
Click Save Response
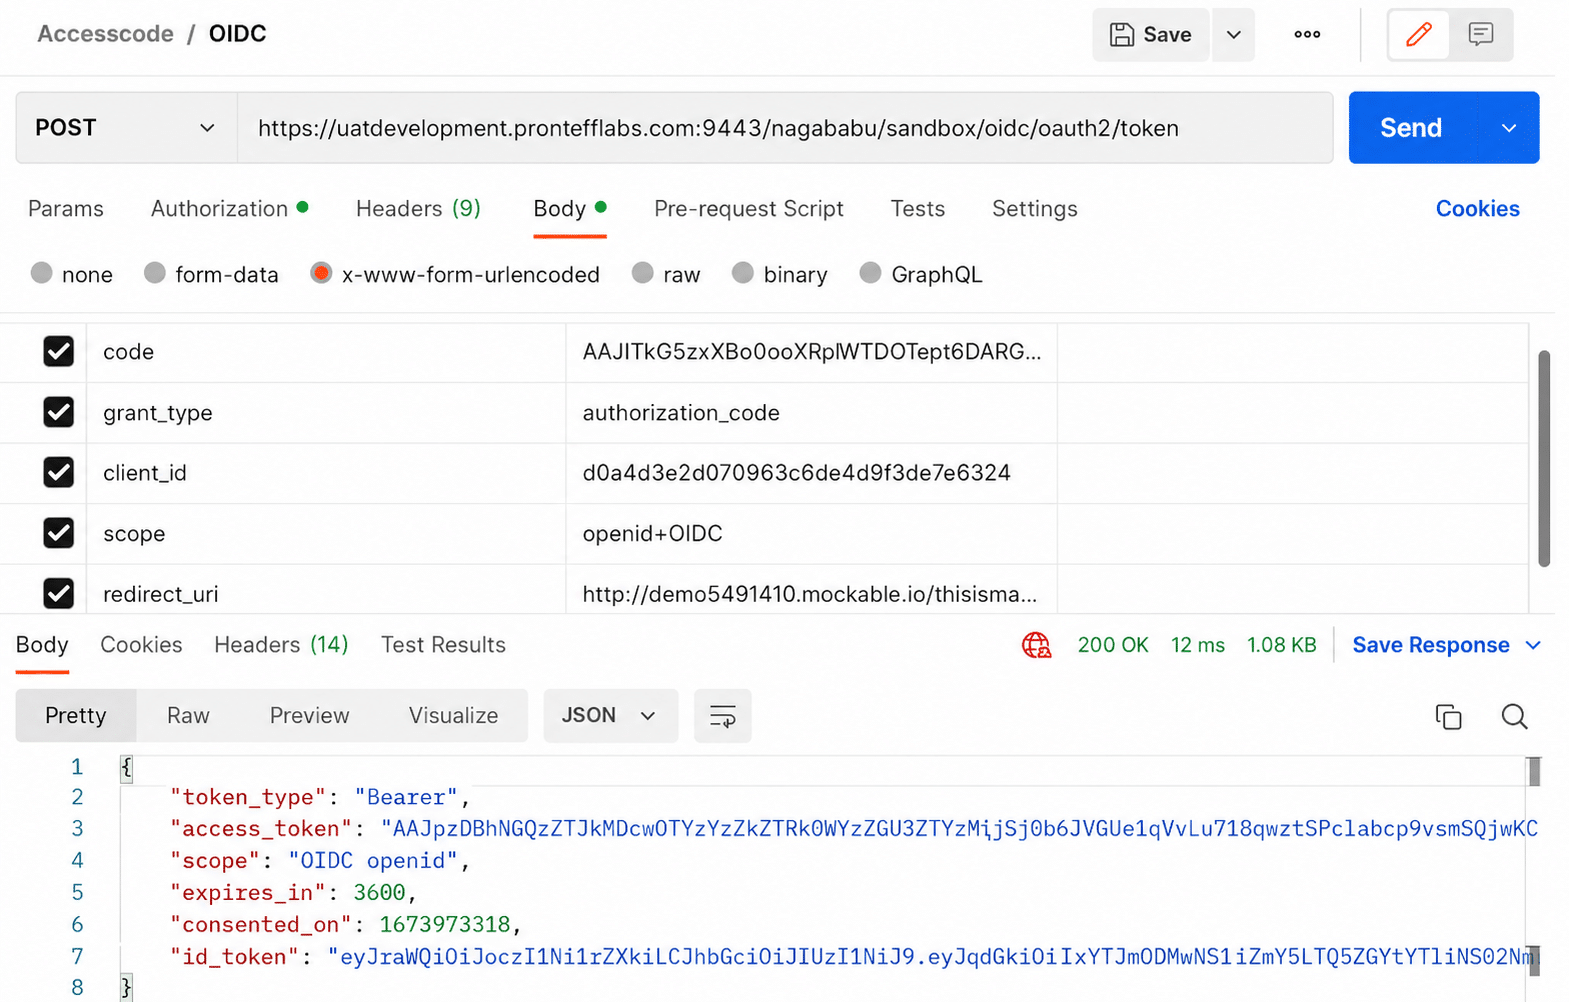[1431, 645]
